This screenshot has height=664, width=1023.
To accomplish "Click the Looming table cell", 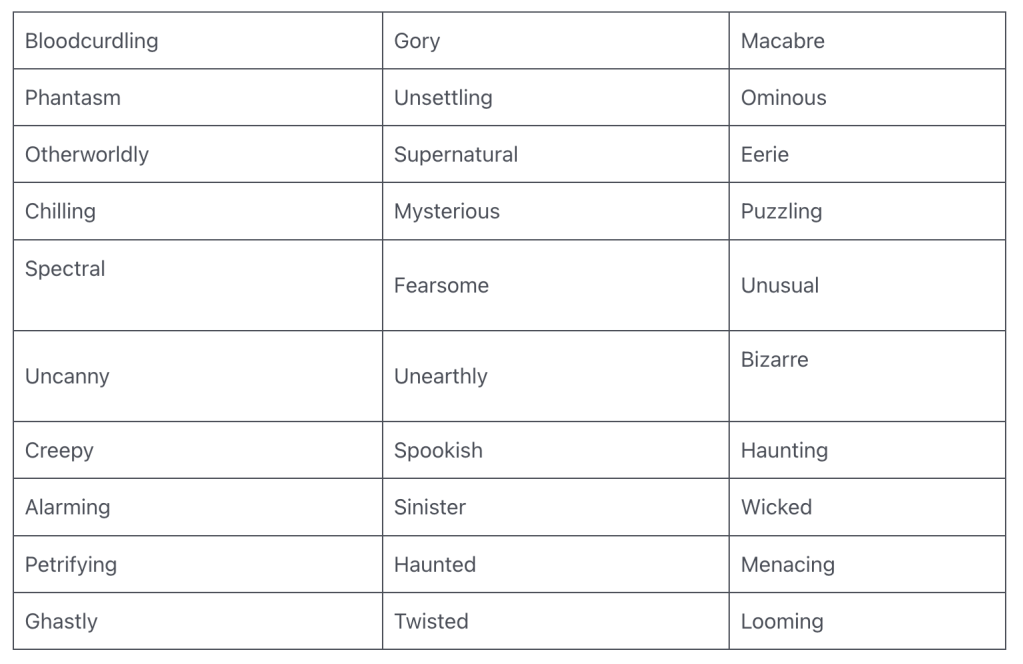I will [782, 622].
